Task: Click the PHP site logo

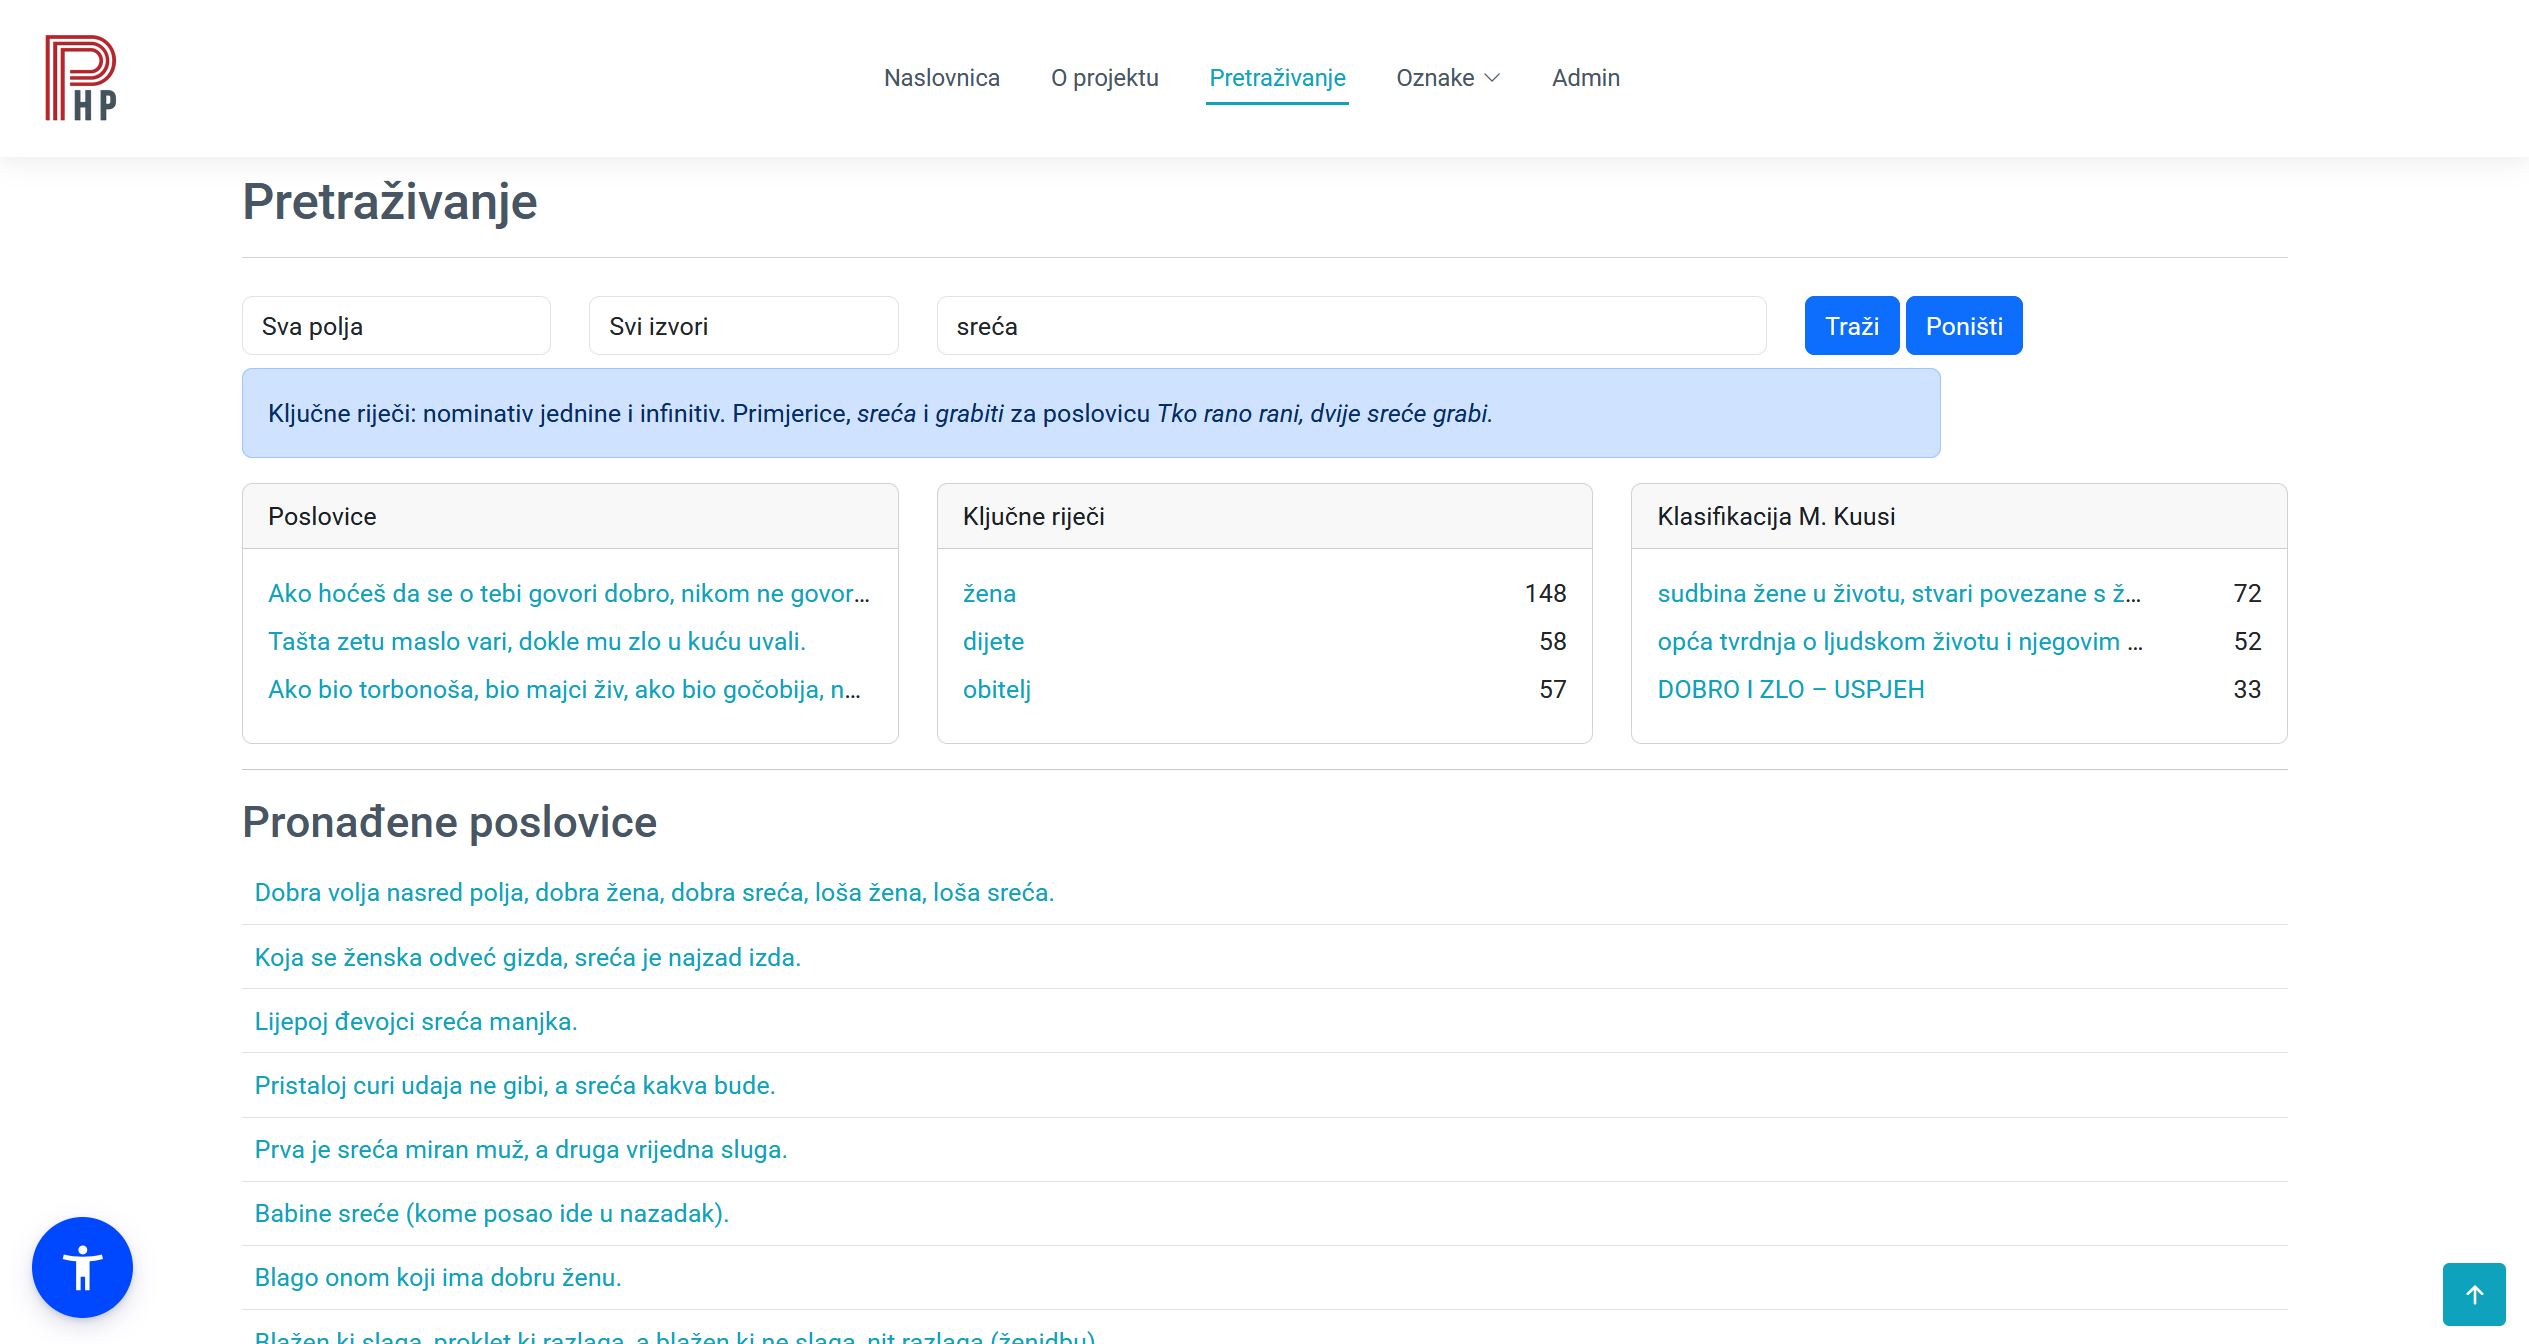Action: [x=80, y=78]
